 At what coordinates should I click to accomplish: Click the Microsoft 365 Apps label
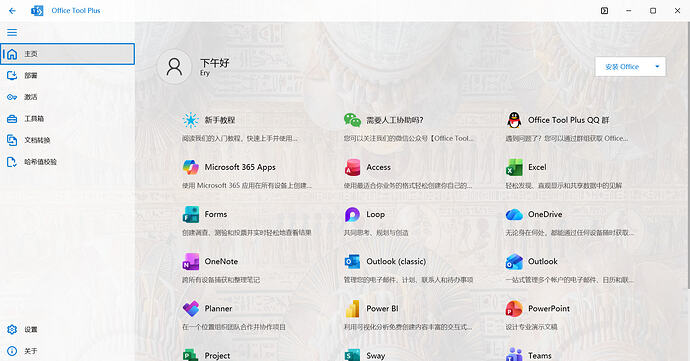coord(240,167)
